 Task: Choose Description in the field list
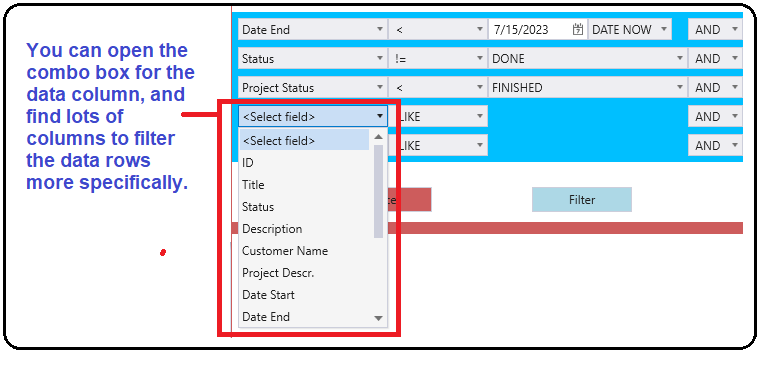point(304,229)
